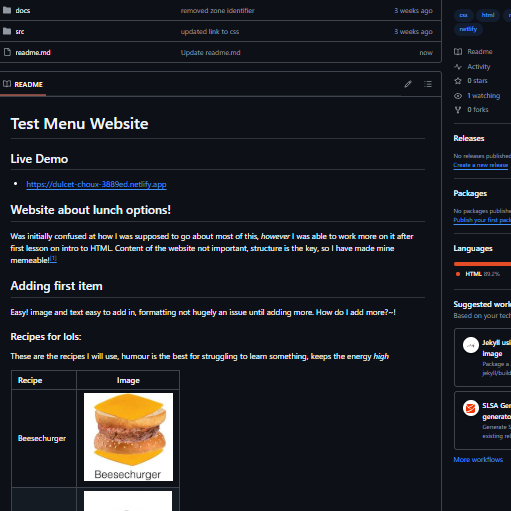This screenshot has height=511, width=511.
Task: Open the netlify.app live demo link
Action: pyautogui.click(x=96, y=184)
